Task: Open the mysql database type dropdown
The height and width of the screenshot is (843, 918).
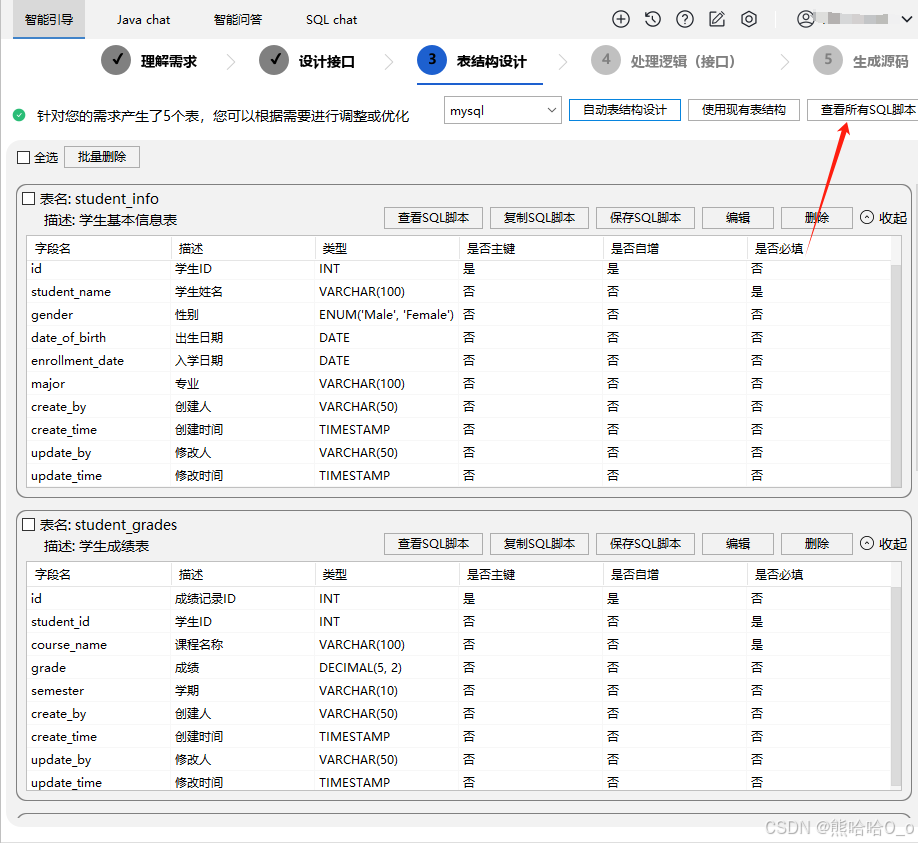Action: [503, 110]
